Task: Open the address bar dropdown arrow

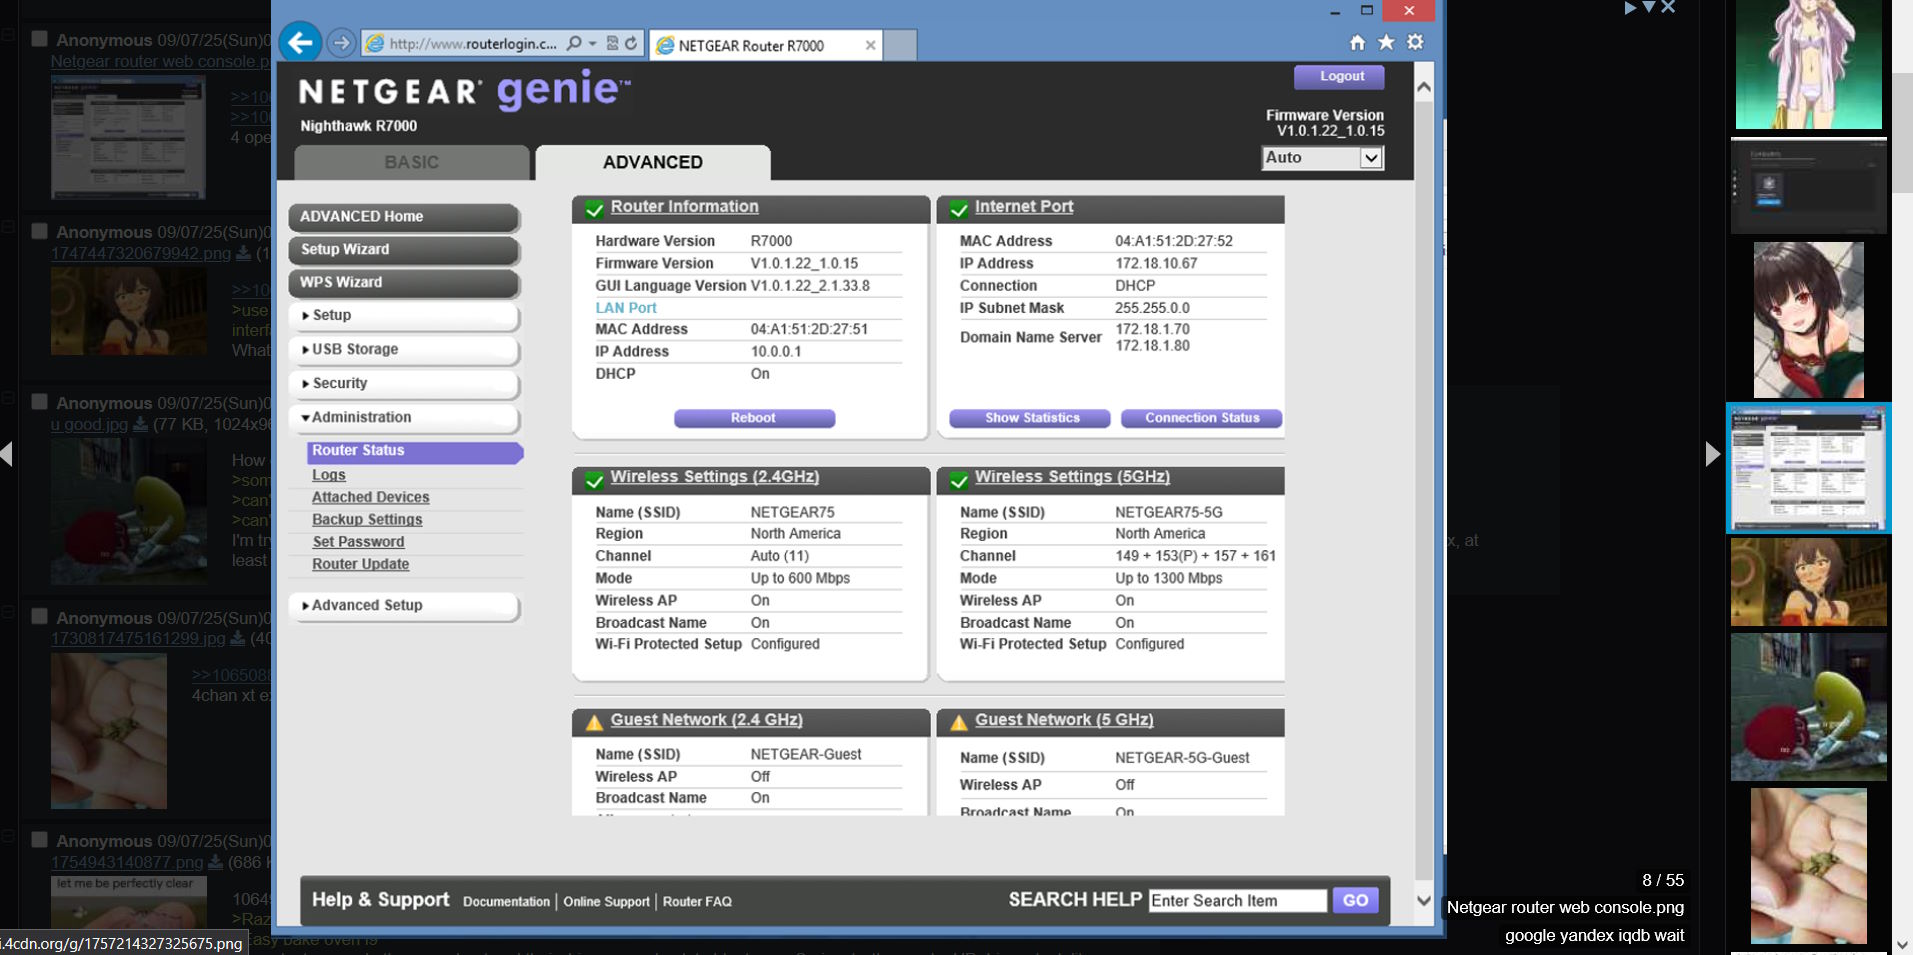Action: pyautogui.click(x=593, y=43)
